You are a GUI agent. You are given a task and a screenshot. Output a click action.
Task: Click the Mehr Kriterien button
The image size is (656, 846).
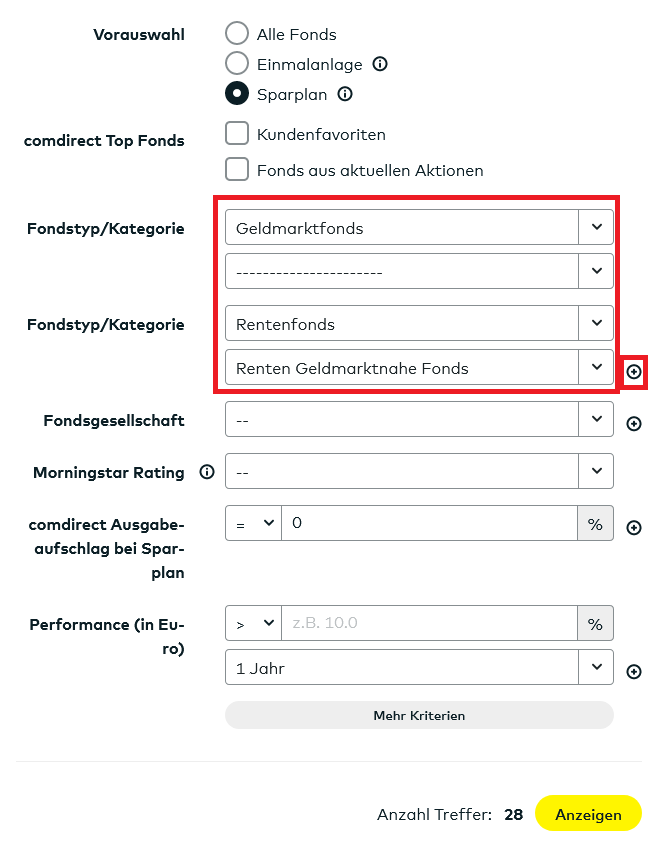pos(419,716)
